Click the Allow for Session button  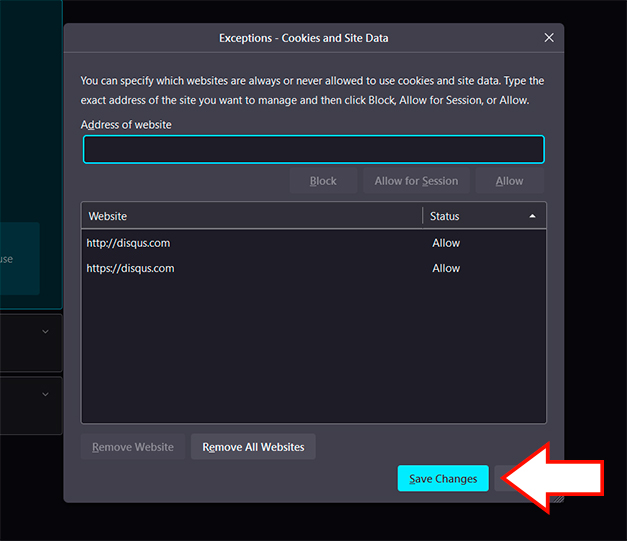[416, 181]
